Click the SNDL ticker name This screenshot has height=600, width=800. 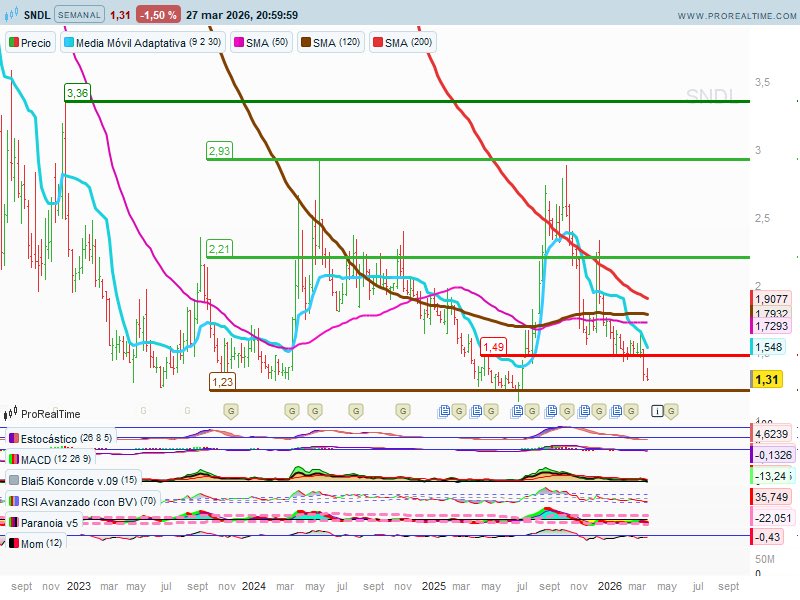point(37,15)
